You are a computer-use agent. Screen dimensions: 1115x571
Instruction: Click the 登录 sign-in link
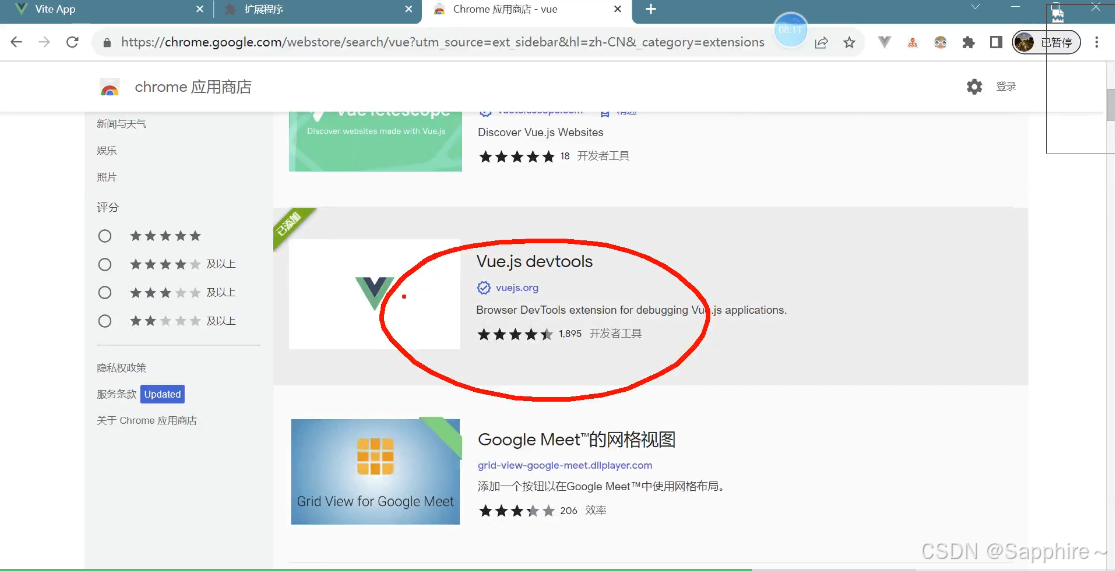(1006, 87)
